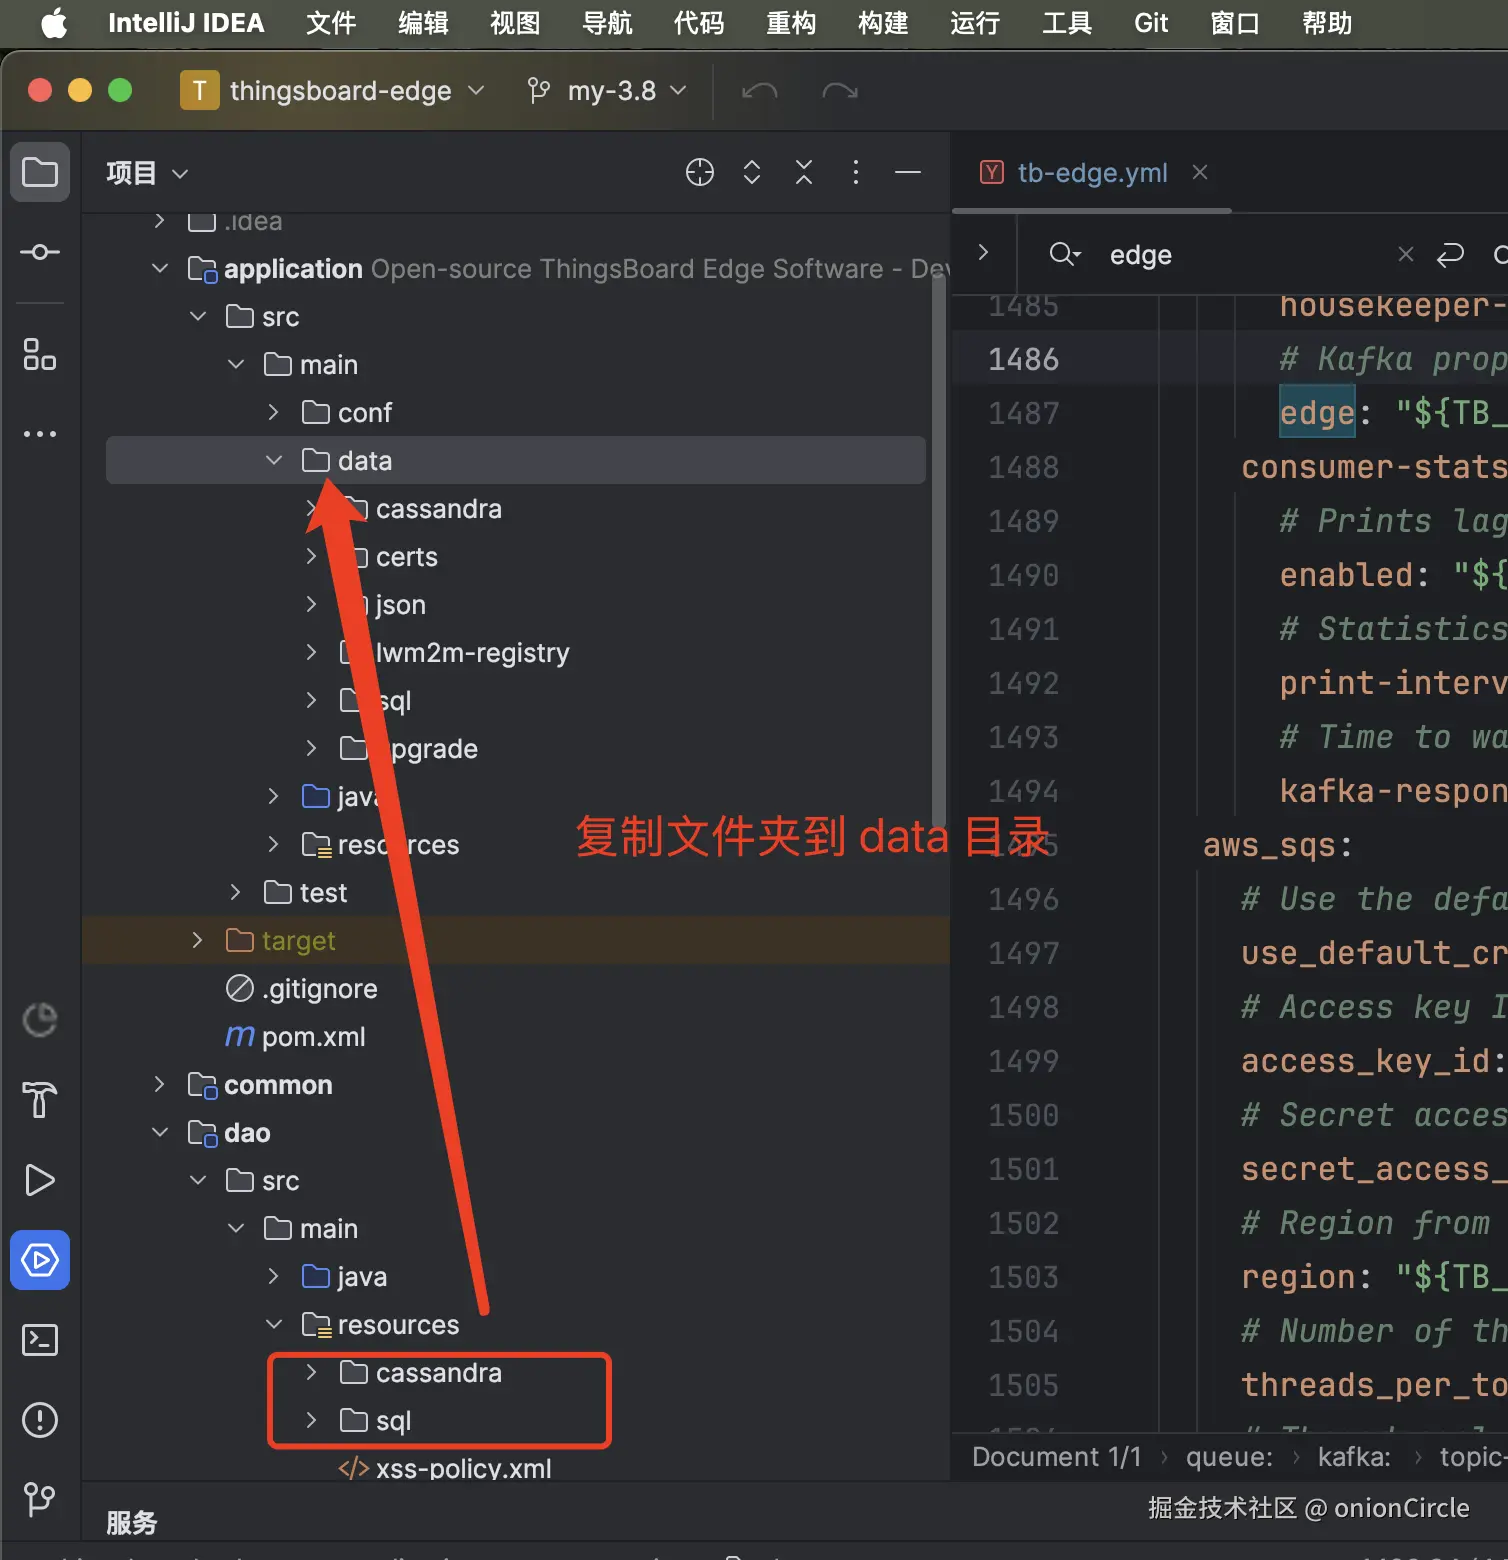Open the Git menu
The width and height of the screenshot is (1508, 1560).
click(x=1151, y=23)
